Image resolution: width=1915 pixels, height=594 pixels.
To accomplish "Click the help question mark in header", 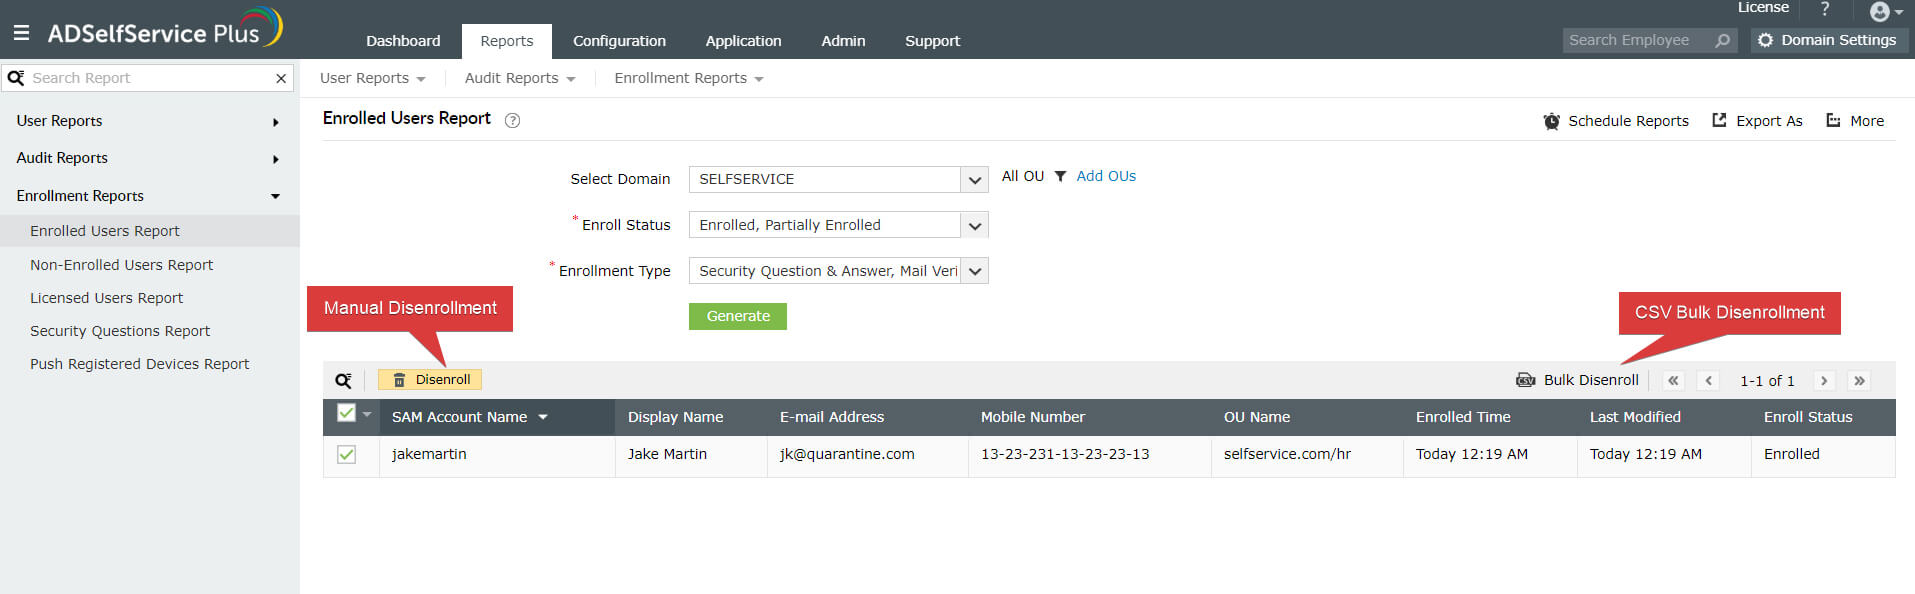I will tap(1825, 9).
